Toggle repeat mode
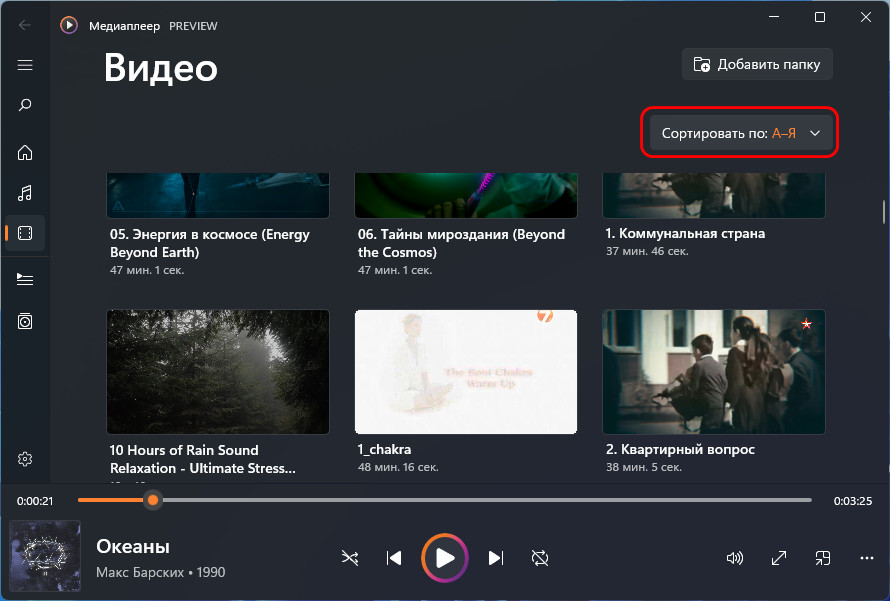 coord(540,558)
